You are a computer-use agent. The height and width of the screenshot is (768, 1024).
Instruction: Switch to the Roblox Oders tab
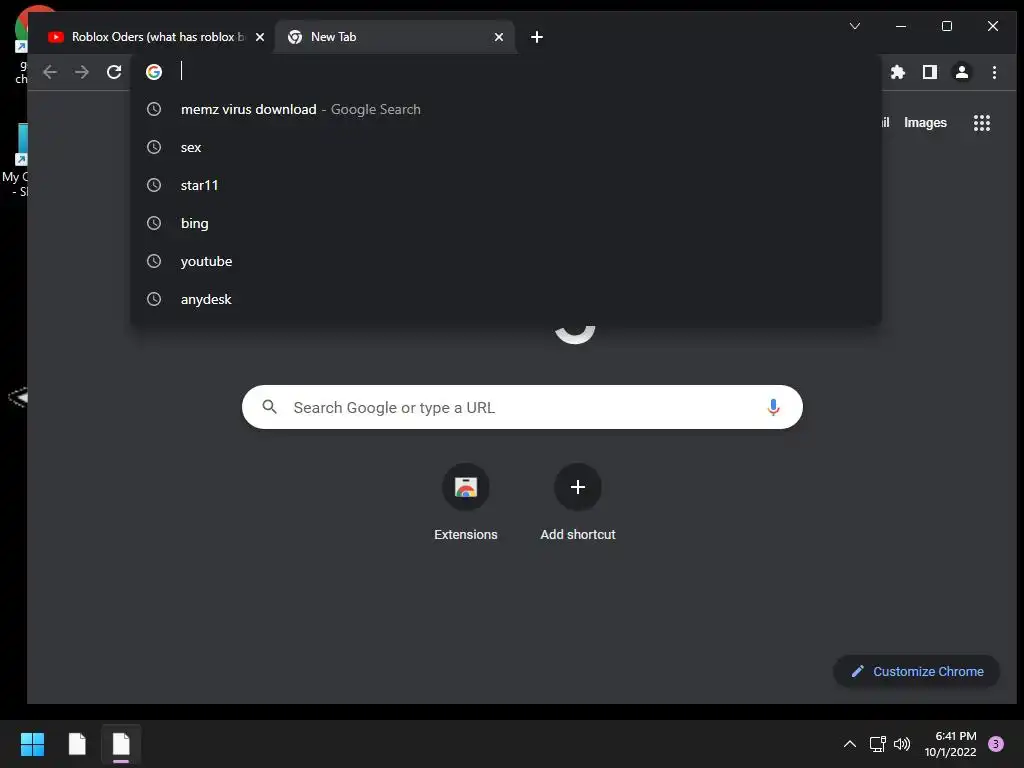click(155, 37)
